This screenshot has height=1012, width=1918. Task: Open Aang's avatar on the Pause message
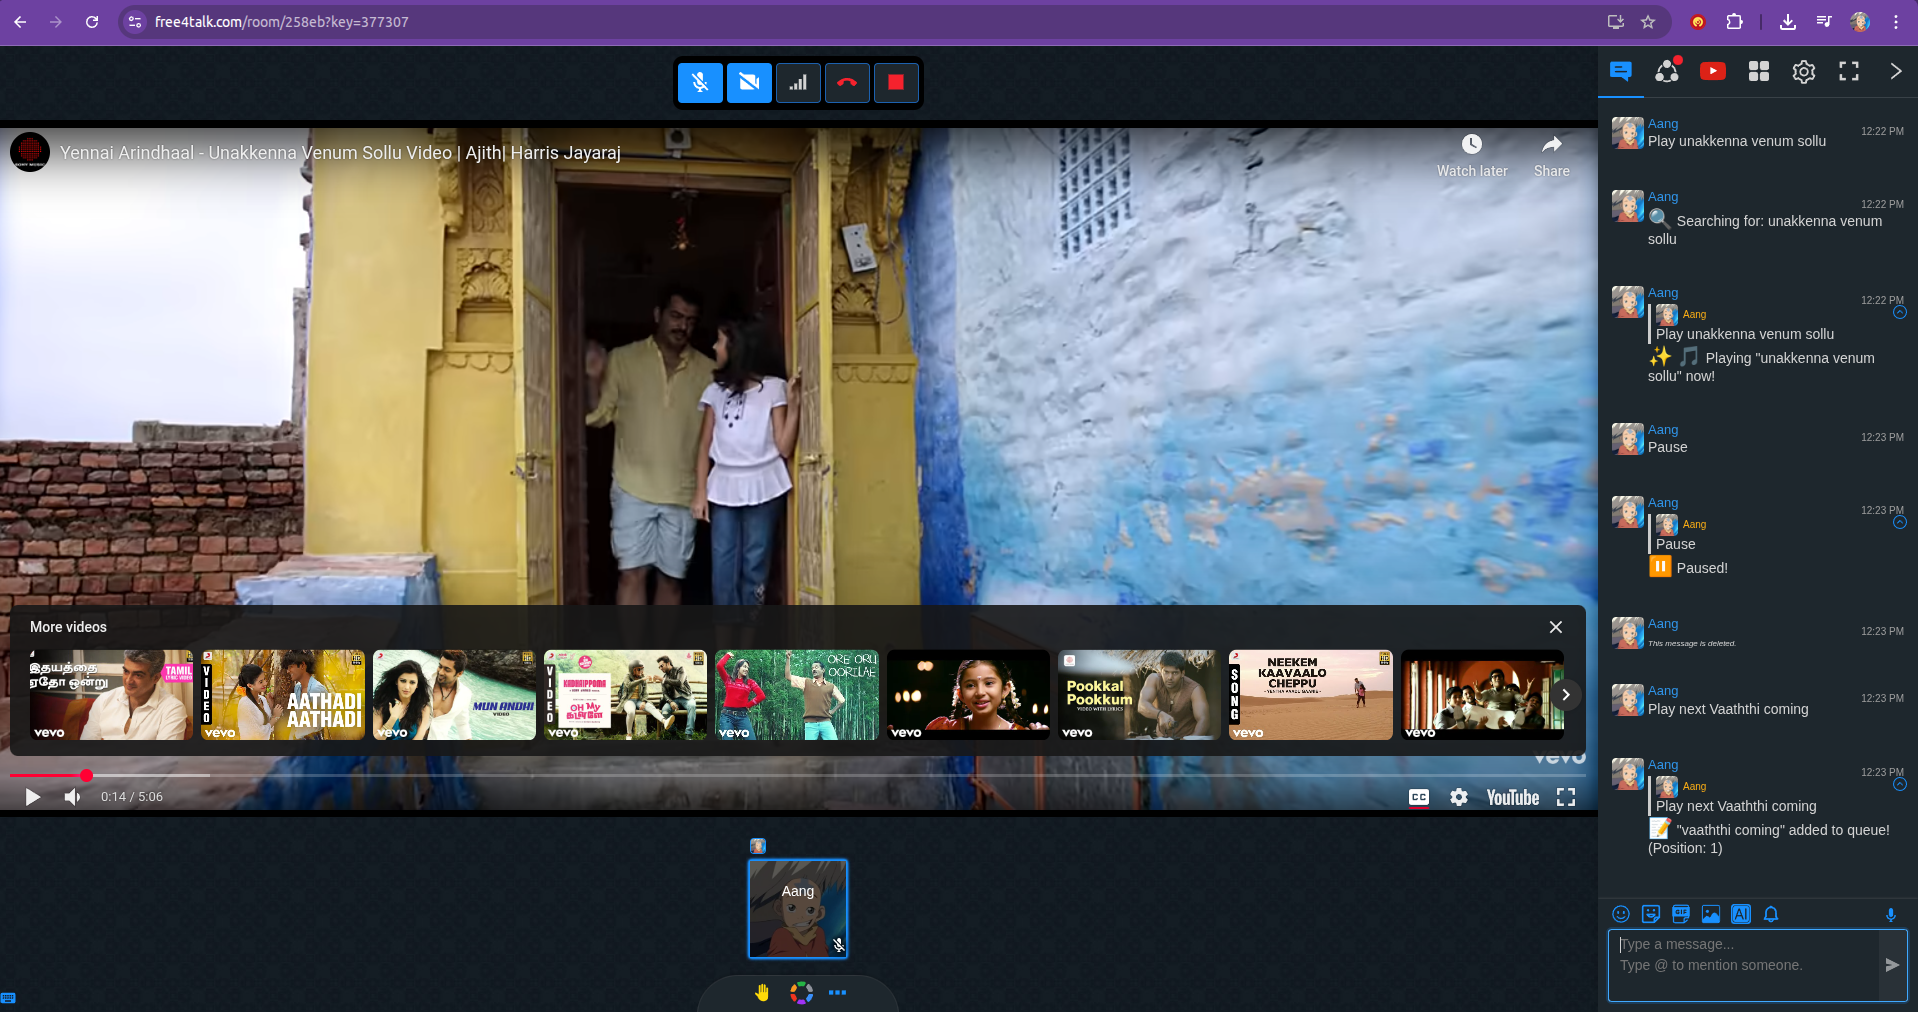pyautogui.click(x=1627, y=439)
